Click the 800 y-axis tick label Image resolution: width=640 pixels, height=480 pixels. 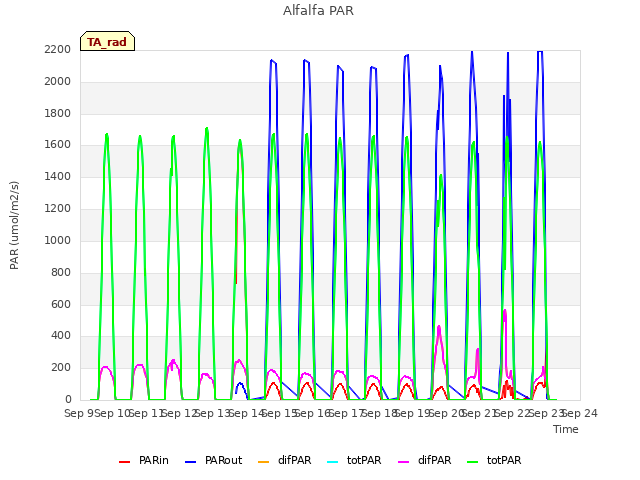pos(61,272)
